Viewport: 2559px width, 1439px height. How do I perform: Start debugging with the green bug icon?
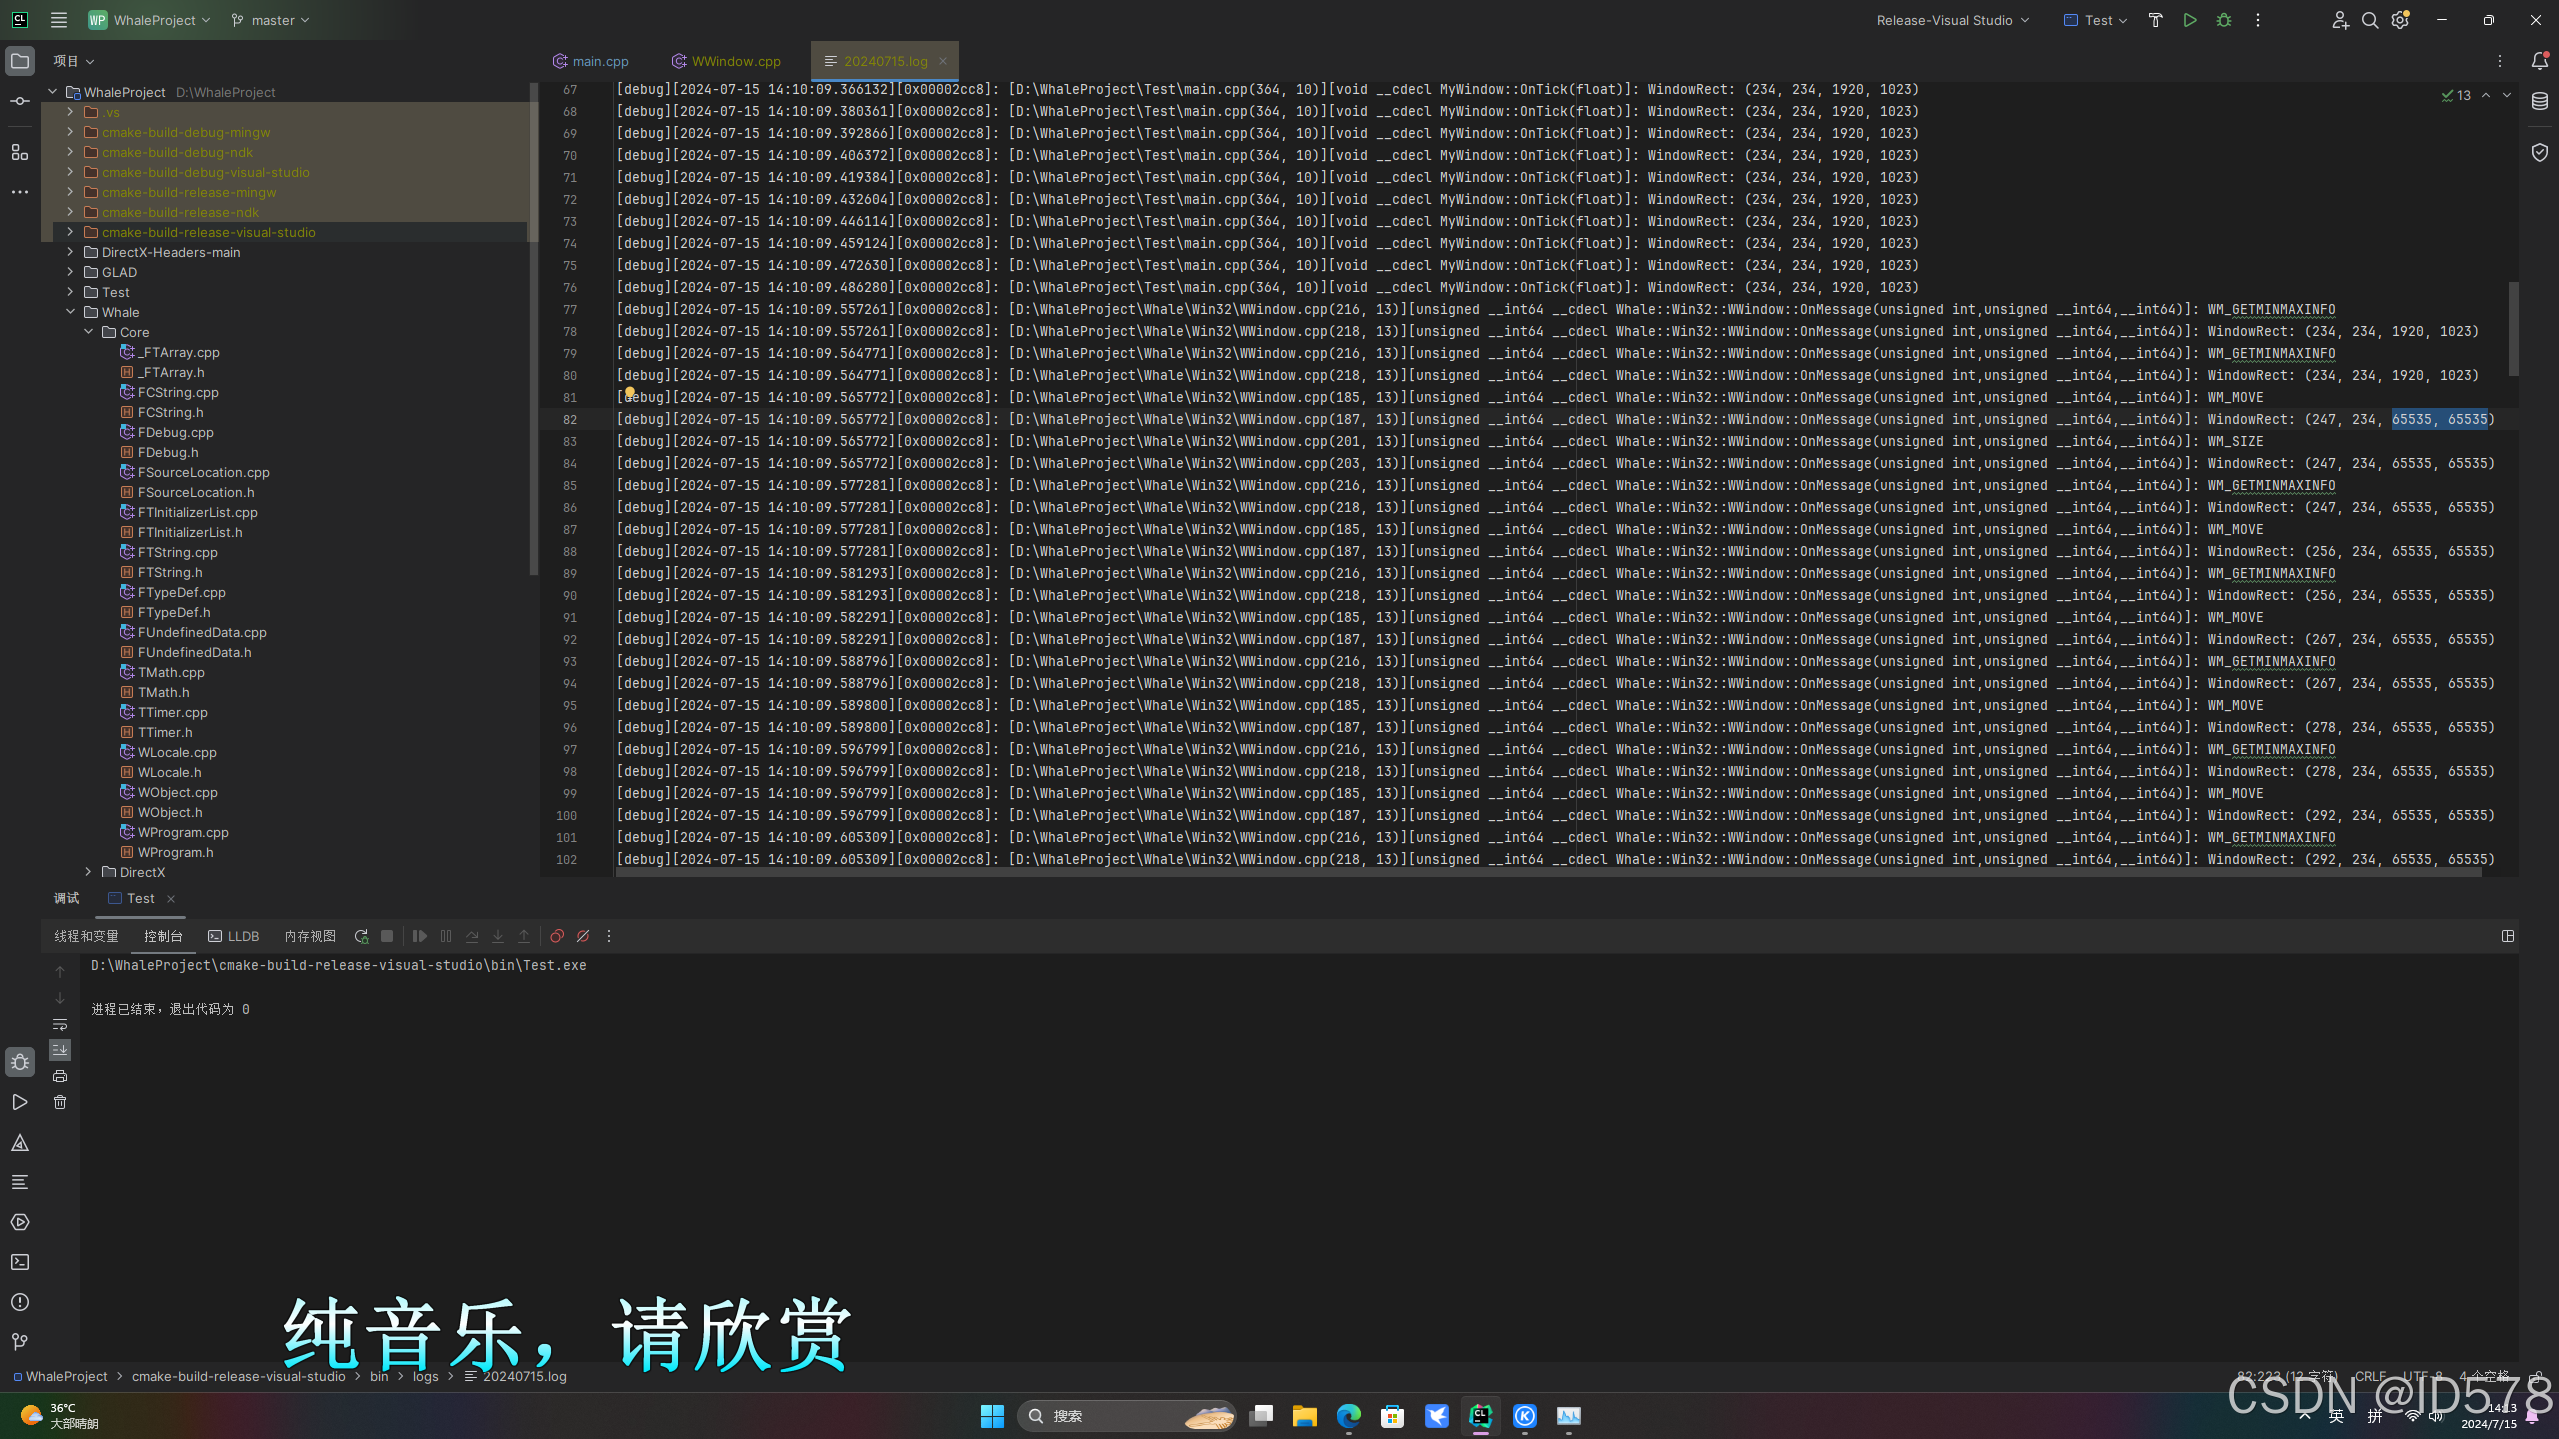2223,20
